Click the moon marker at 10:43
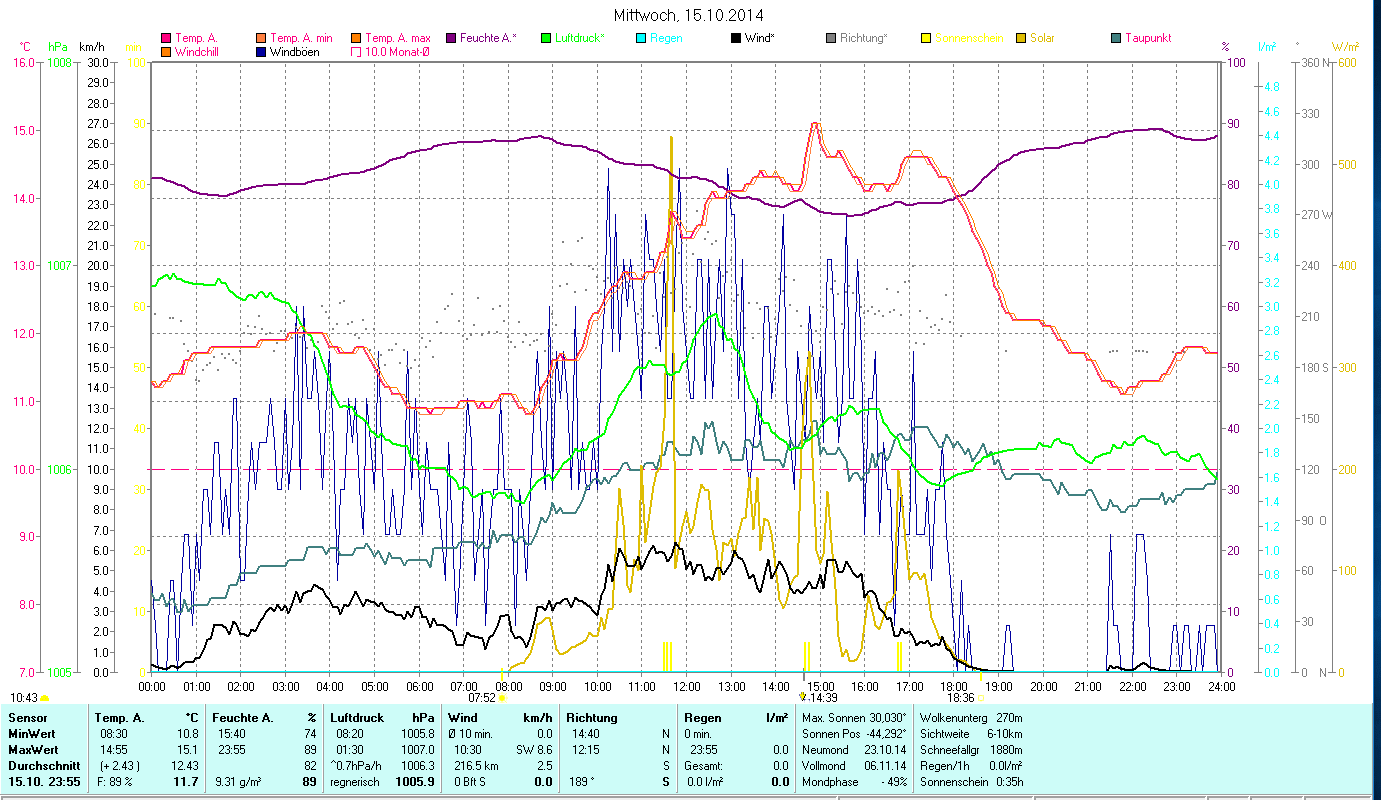 44,697
